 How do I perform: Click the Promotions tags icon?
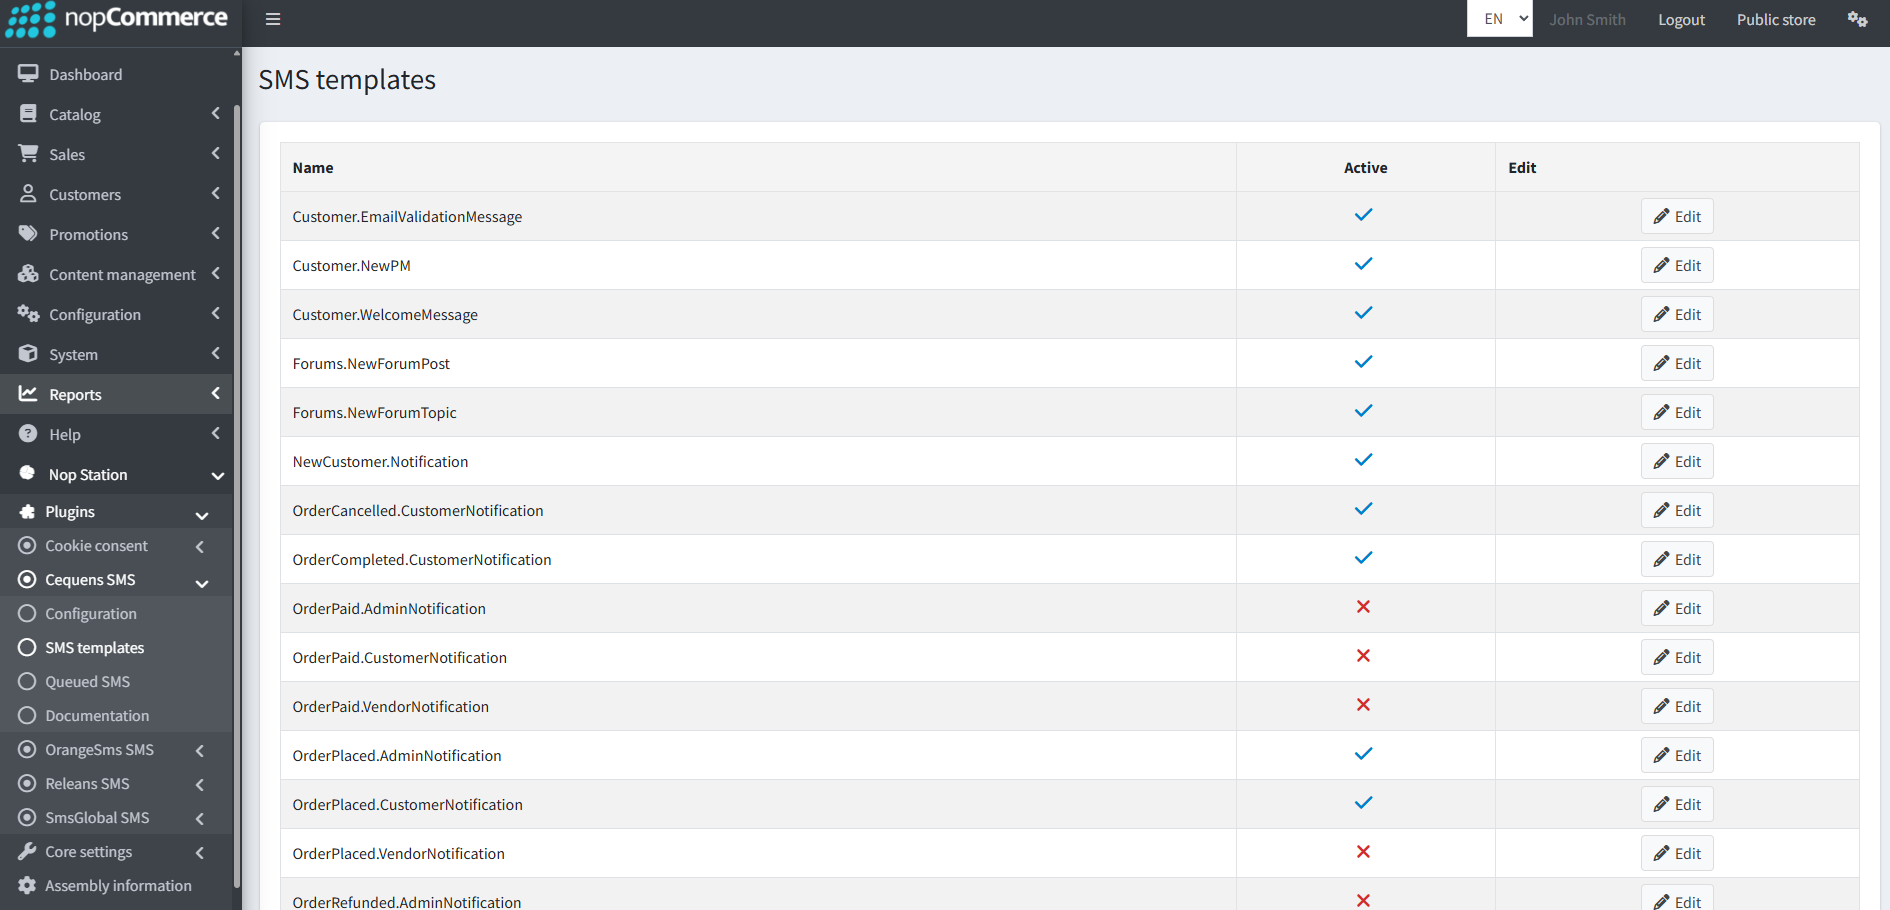pos(28,234)
